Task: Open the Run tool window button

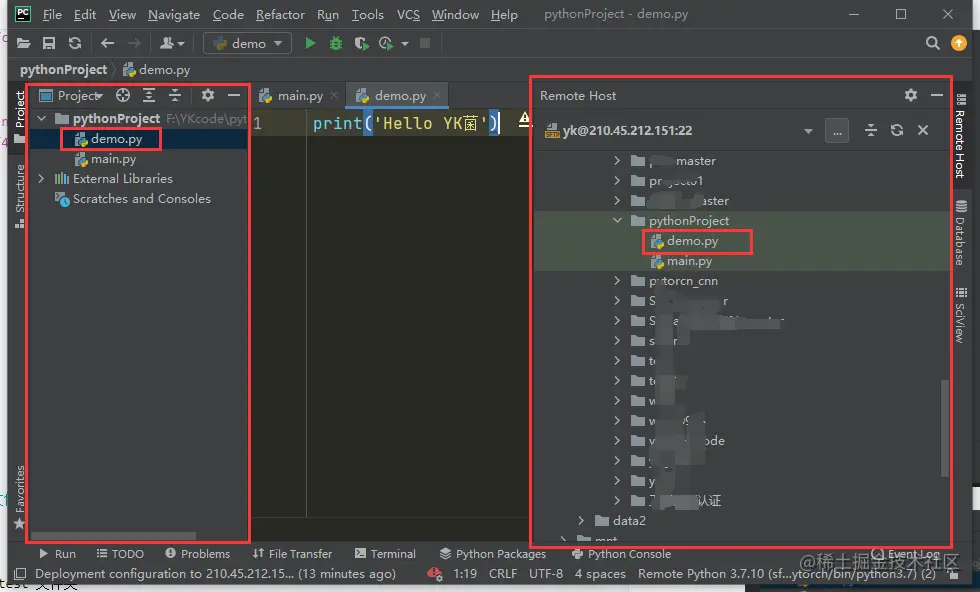Action: (x=58, y=554)
